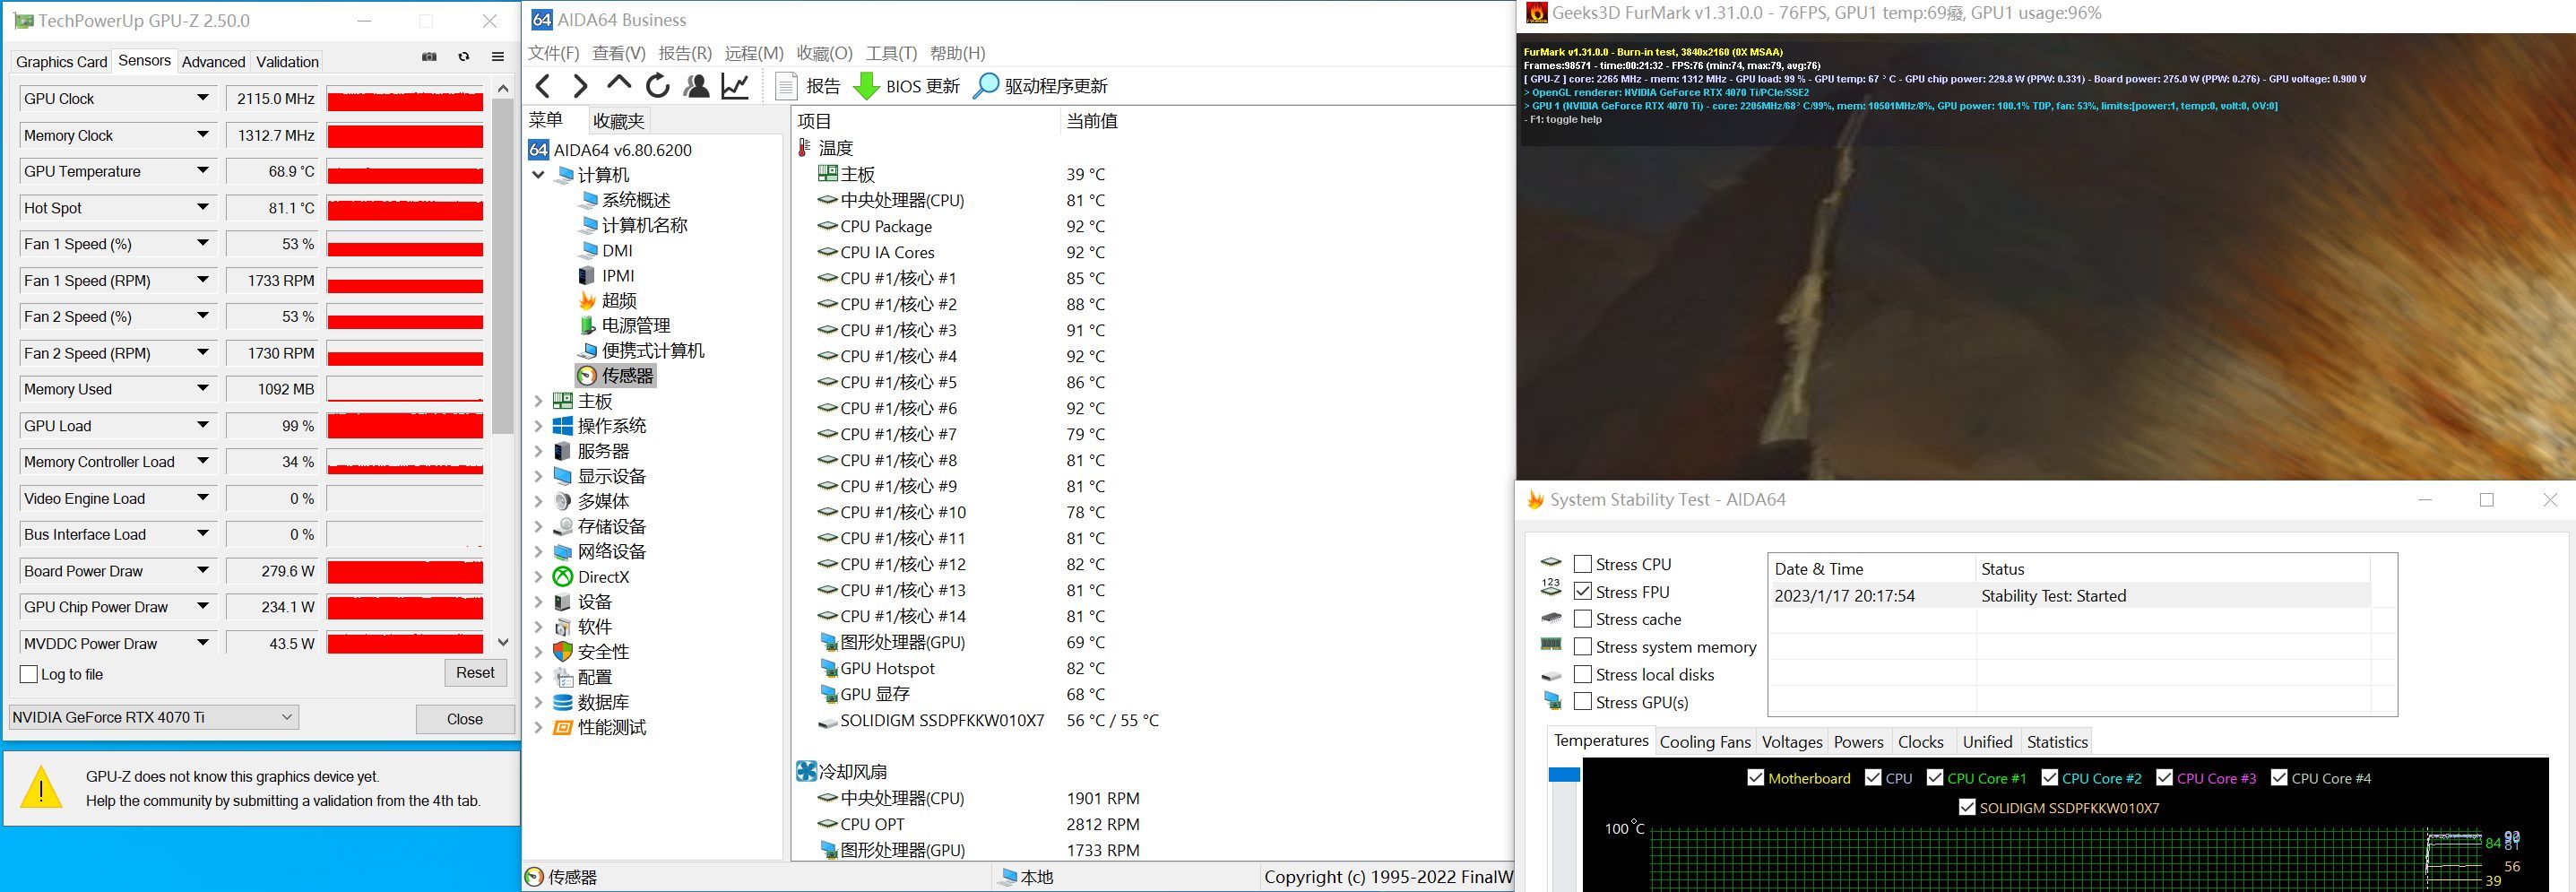2576x892 pixels.
Task: Uncheck CPU Core #1 legend checkbox
Action: point(1934,778)
